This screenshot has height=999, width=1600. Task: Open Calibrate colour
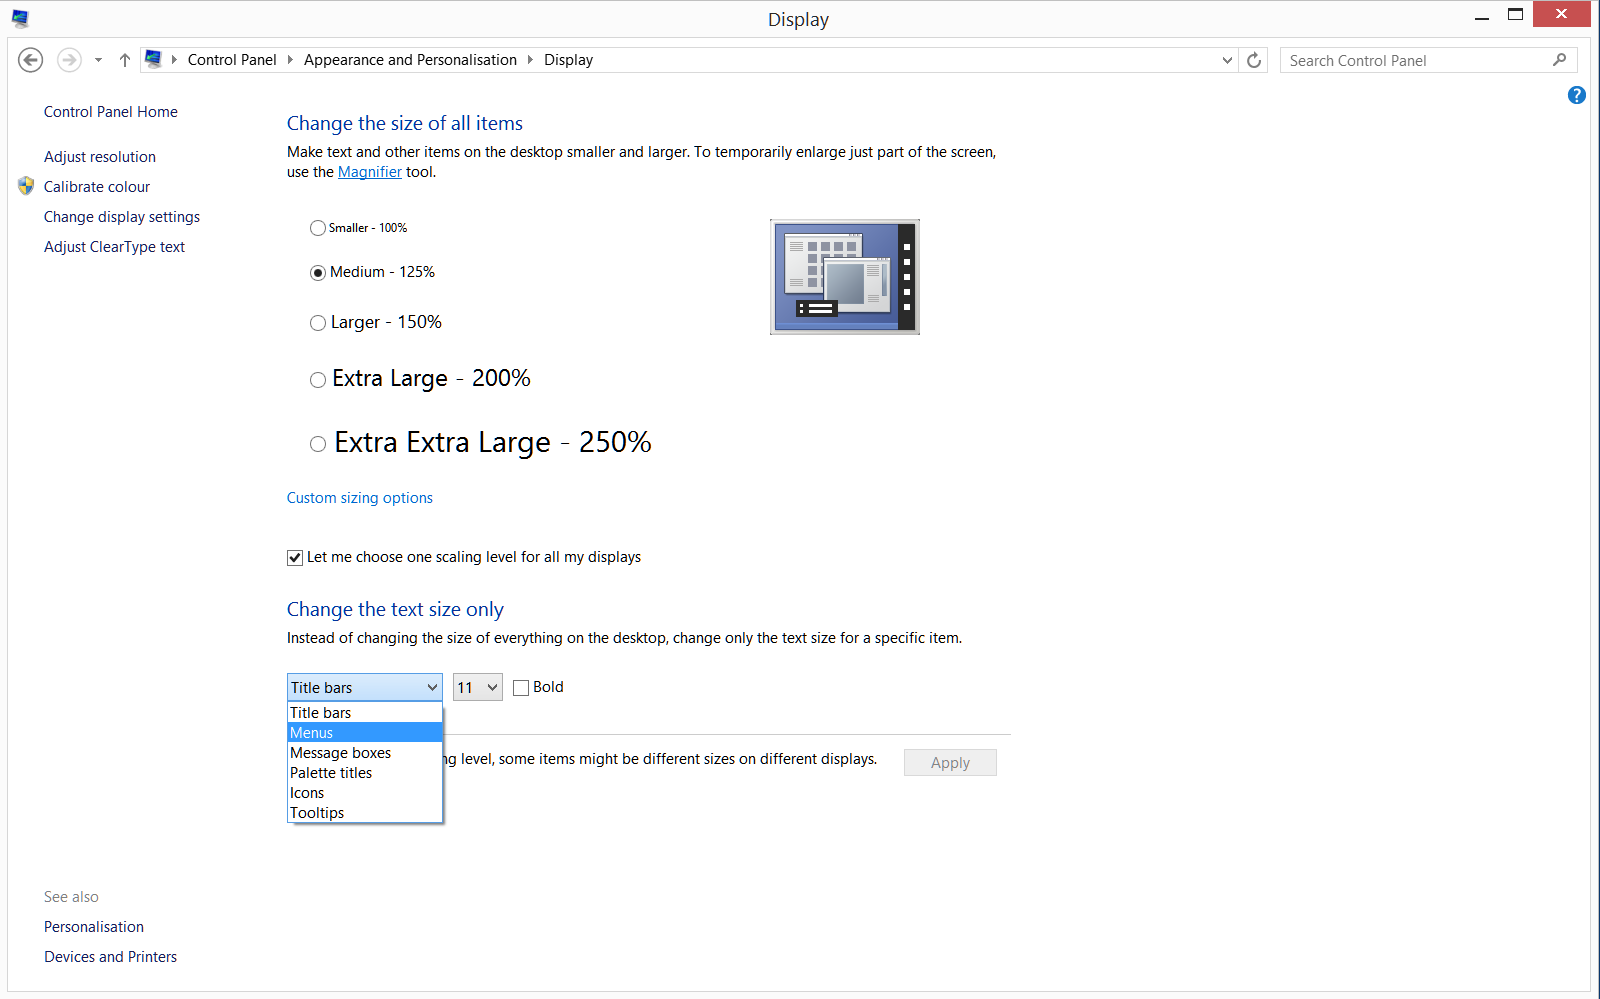[x=97, y=187]
